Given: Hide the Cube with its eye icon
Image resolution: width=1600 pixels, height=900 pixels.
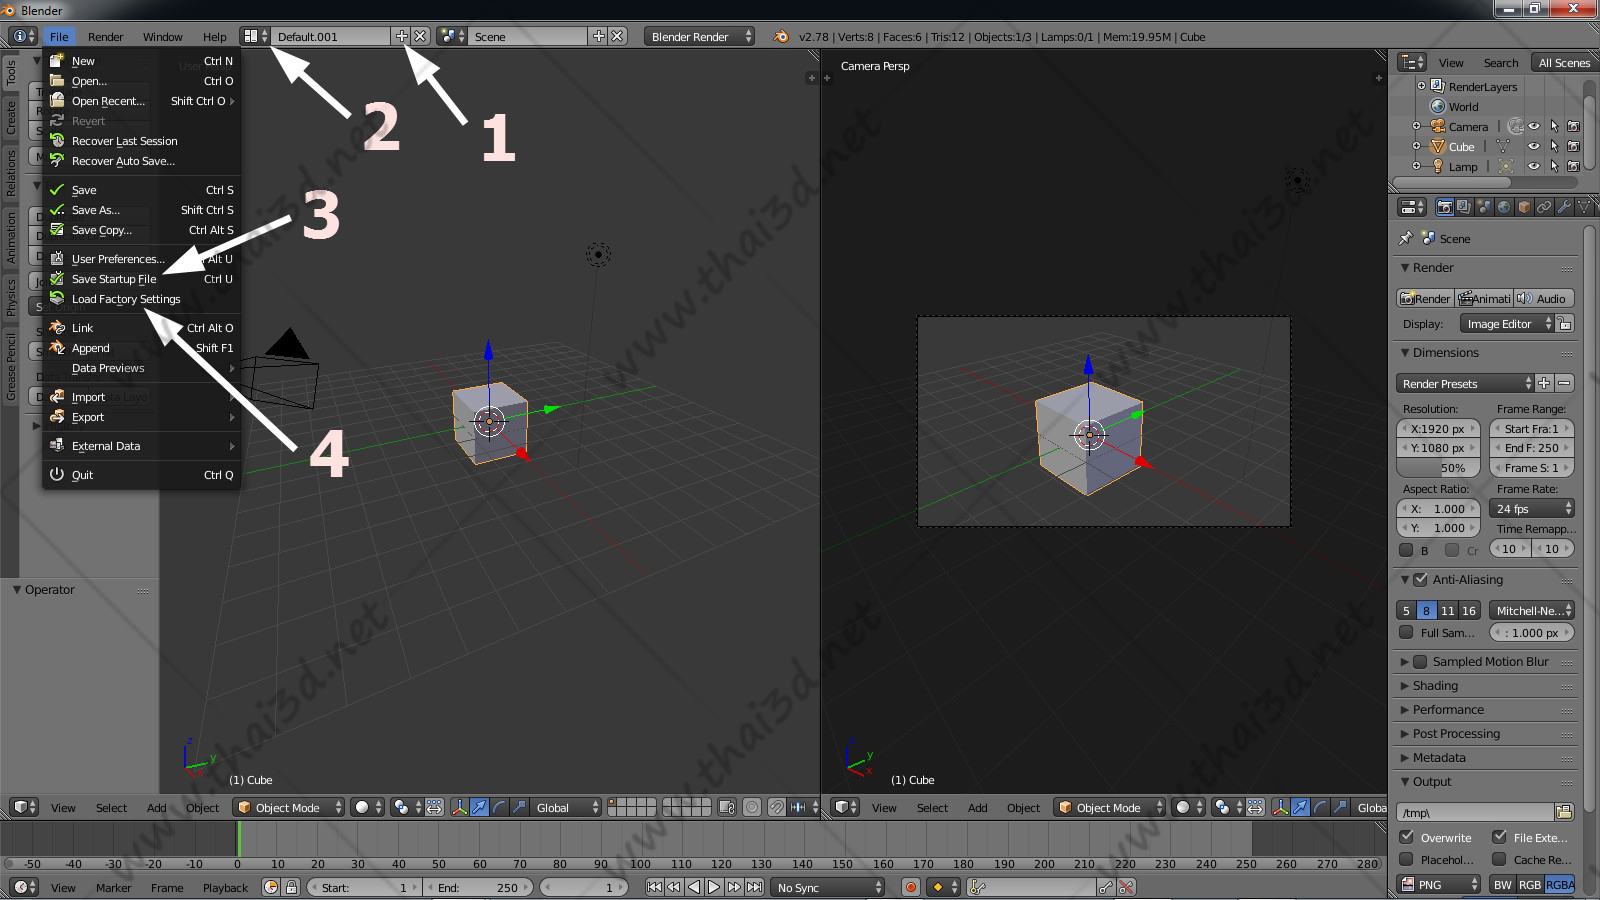Looking at the screenshot, I should coord(1534,146).
